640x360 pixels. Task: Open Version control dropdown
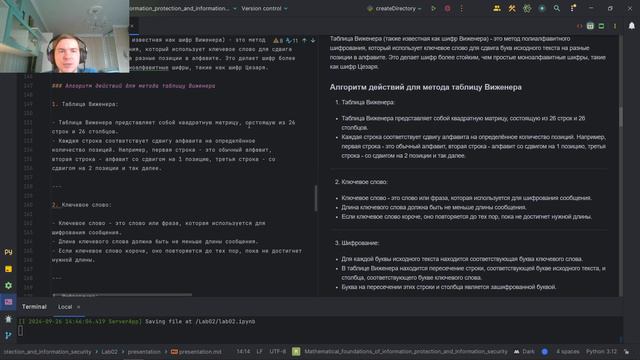pyautogui.click(x=264, y=9)
